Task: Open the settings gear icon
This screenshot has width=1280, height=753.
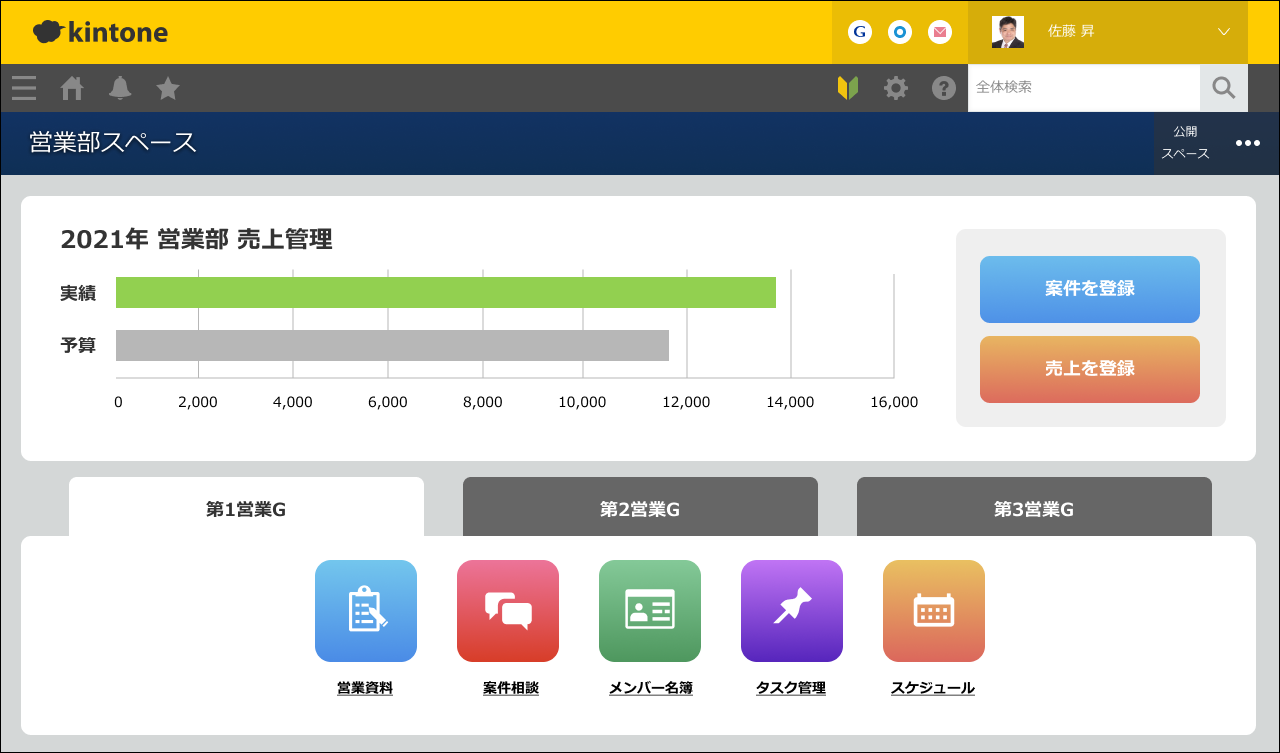Action: pyautogui.click(x=896, y=88)
